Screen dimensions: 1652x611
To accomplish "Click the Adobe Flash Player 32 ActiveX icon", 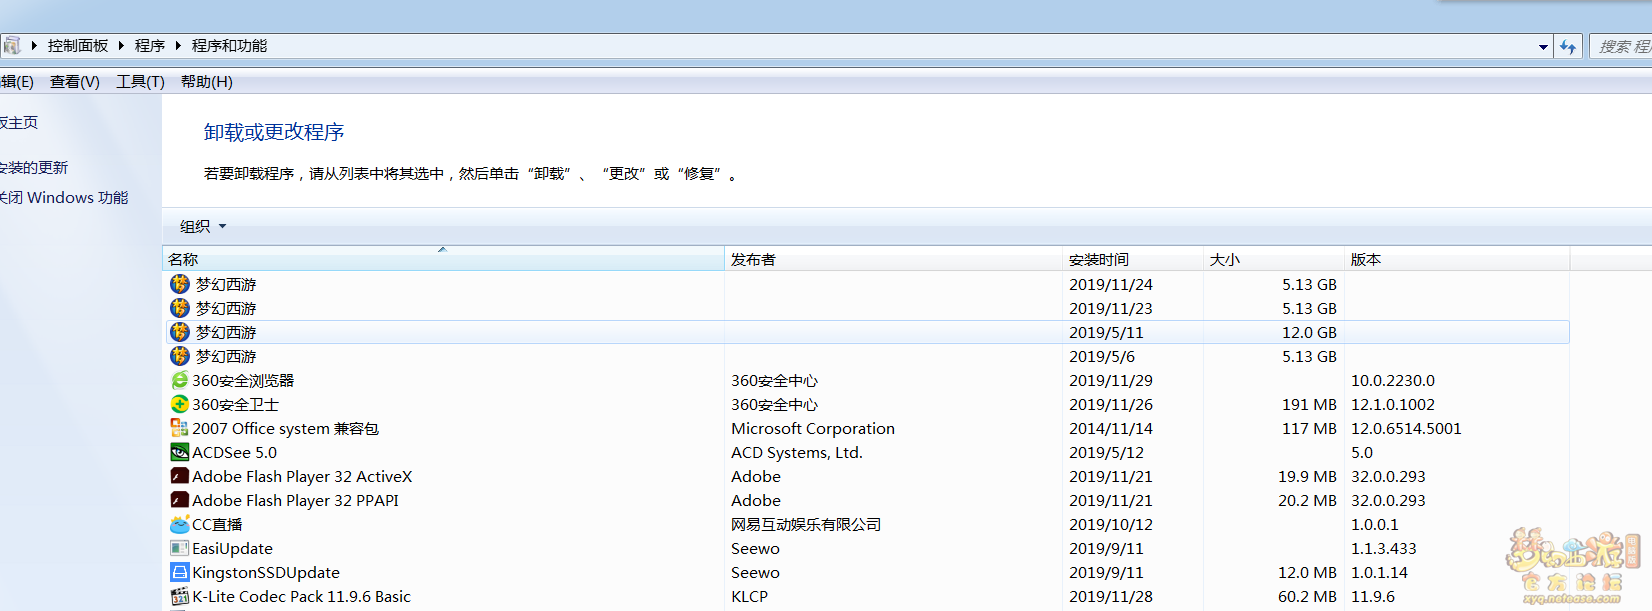I will coord(180,476).
